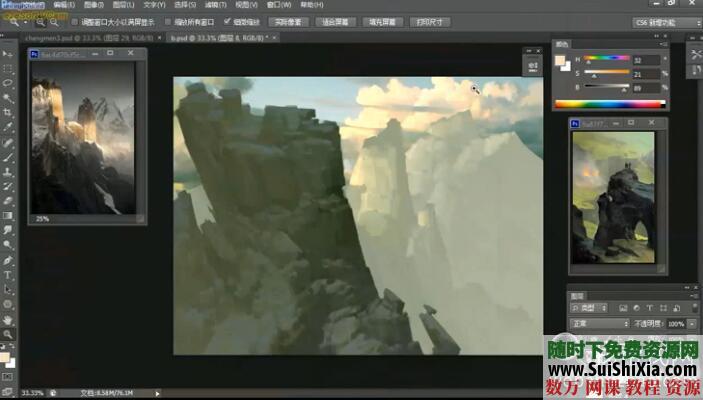Click the zoom percentage field in the status bar
703x400 pixels.
[32, 392]
